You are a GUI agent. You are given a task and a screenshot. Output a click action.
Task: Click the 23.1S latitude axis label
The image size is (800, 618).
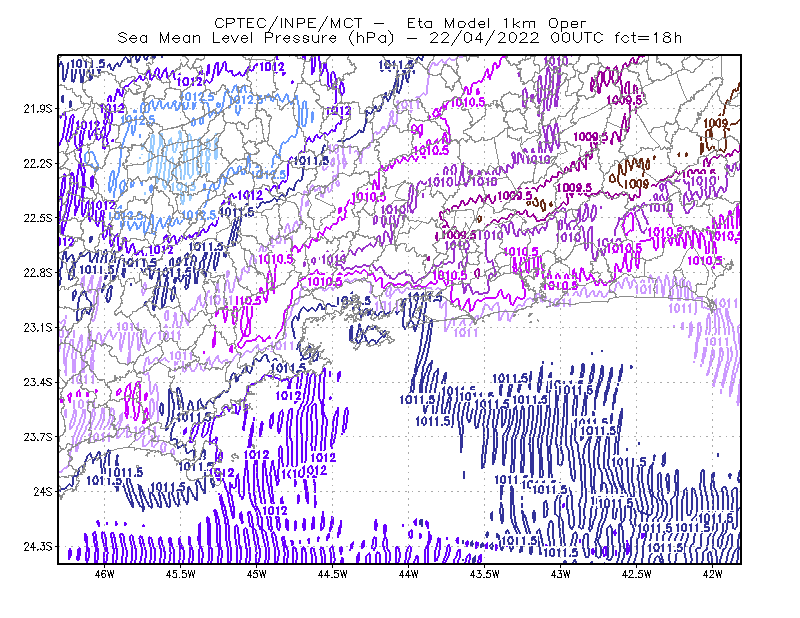(37, 327)
